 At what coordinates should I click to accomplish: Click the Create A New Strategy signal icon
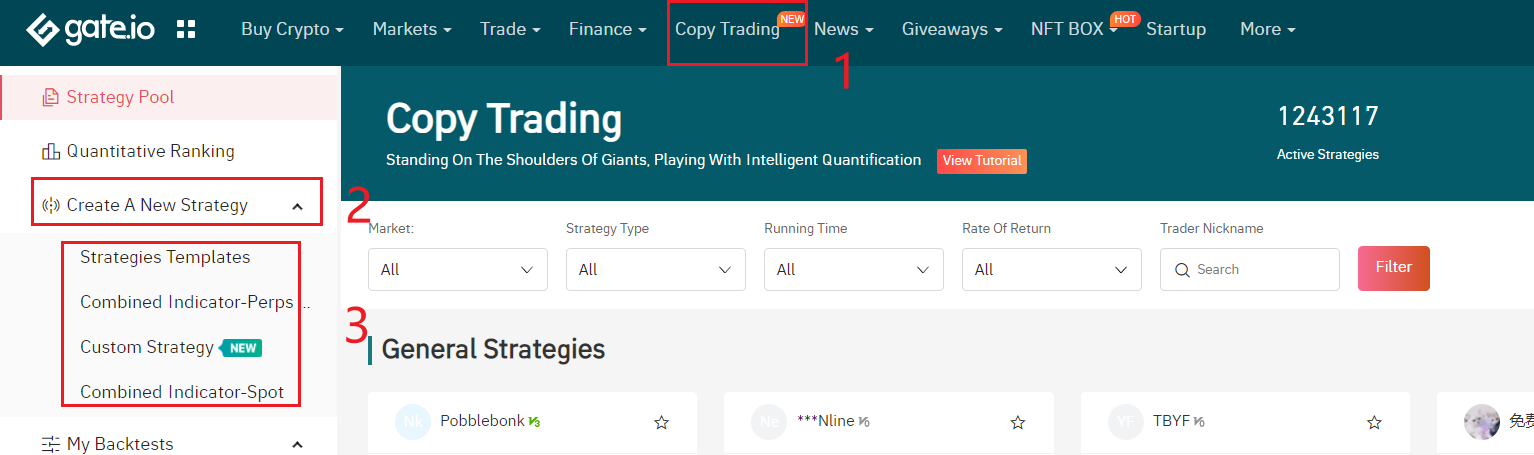click(x=50, y=206)
